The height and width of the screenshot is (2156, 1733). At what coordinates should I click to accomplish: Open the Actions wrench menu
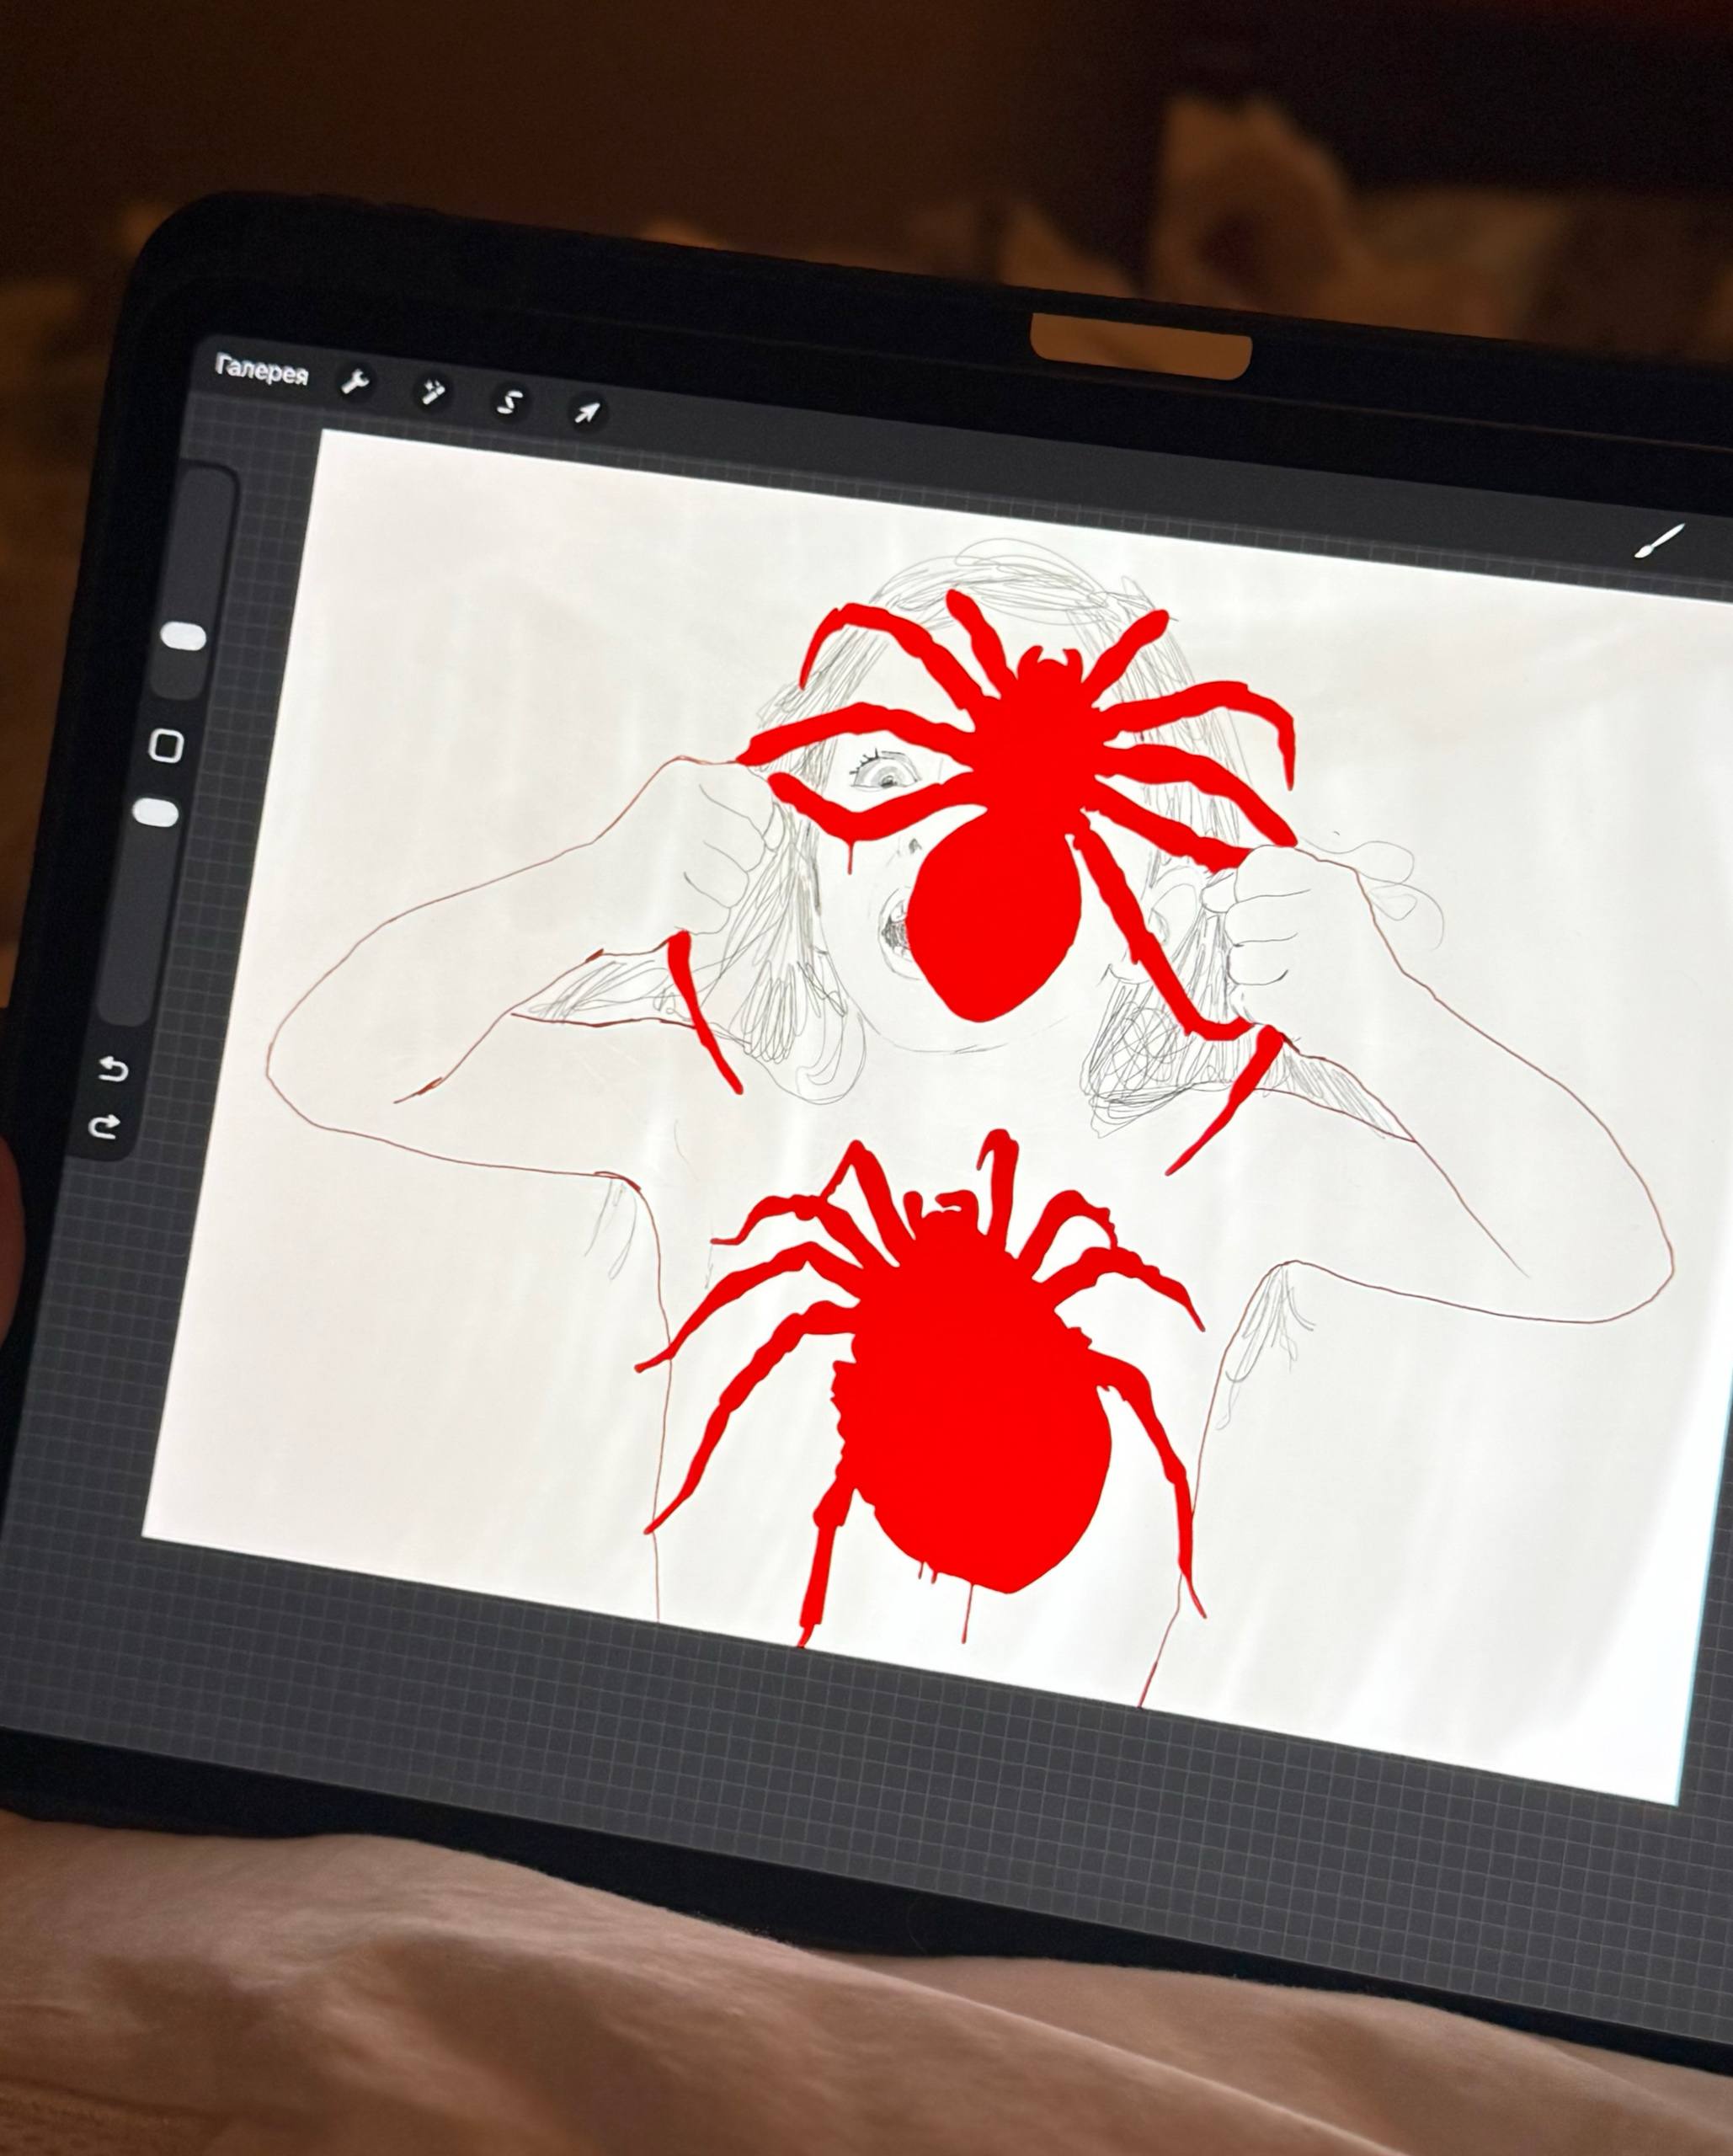pyautogui.click(x=354, y=381)
